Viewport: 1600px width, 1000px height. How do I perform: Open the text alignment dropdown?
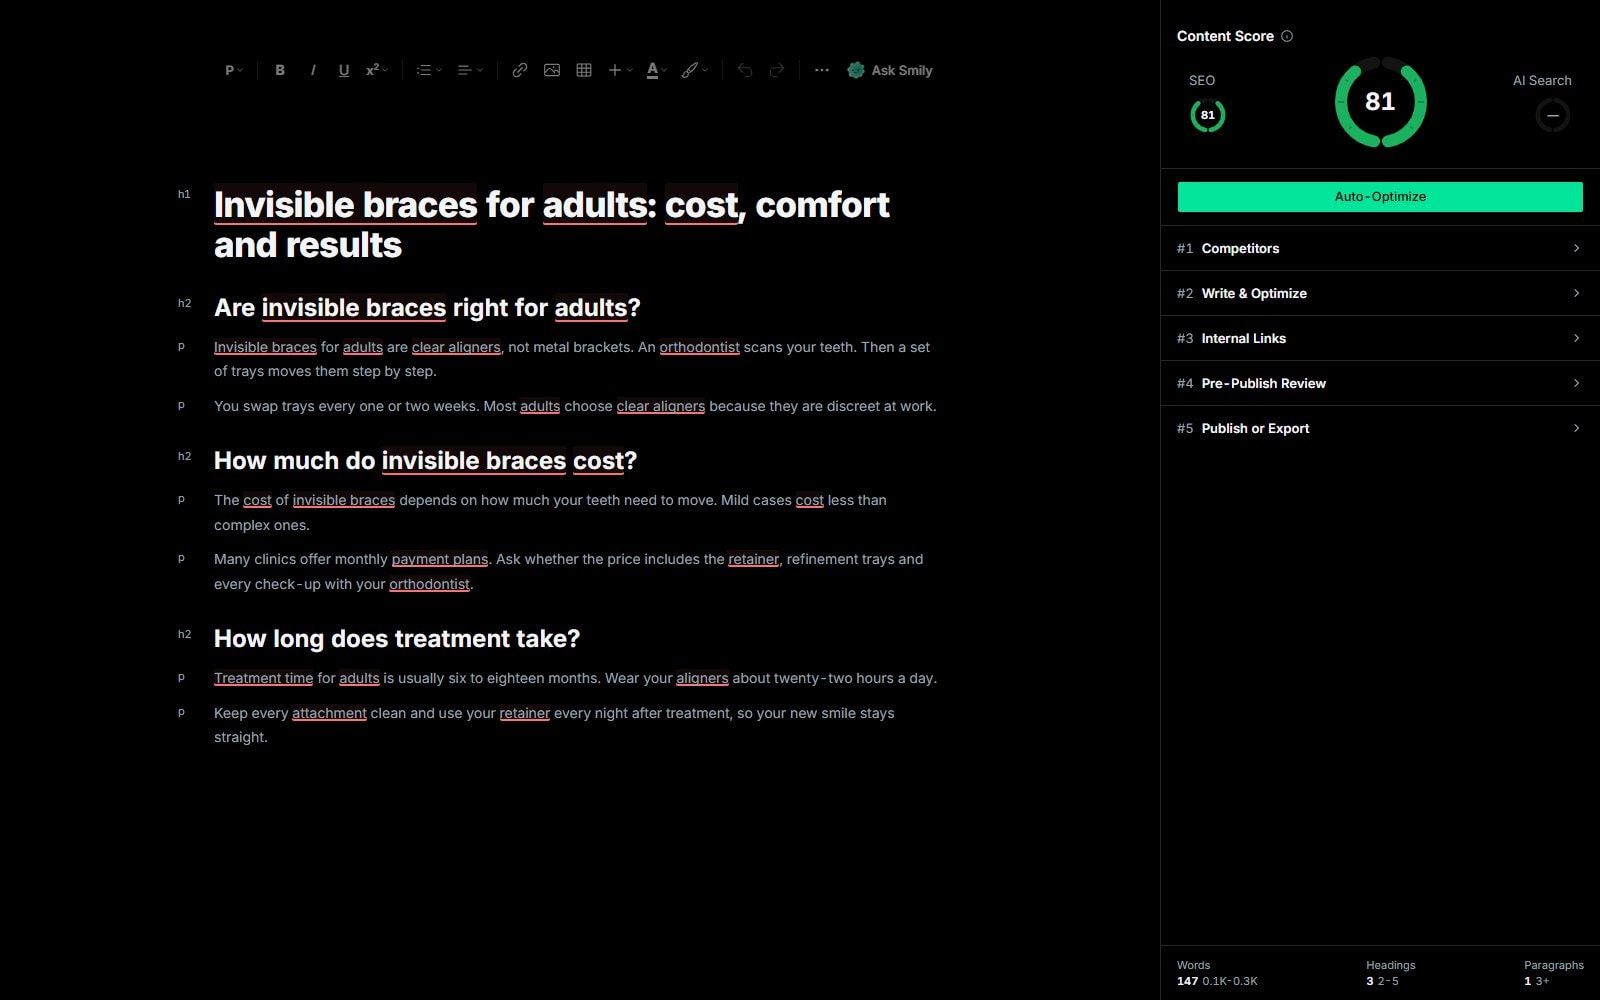(x=469, y=70)
